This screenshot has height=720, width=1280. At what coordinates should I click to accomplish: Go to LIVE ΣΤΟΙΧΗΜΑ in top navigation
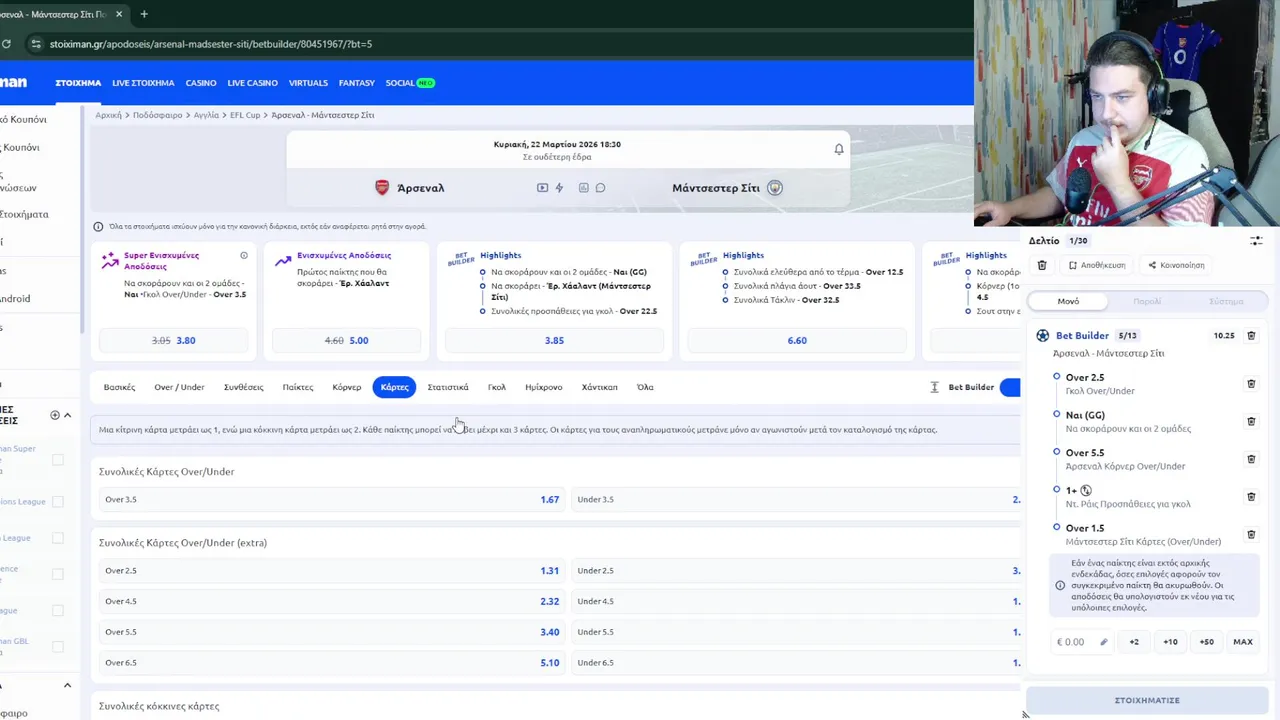pos(143,83)
